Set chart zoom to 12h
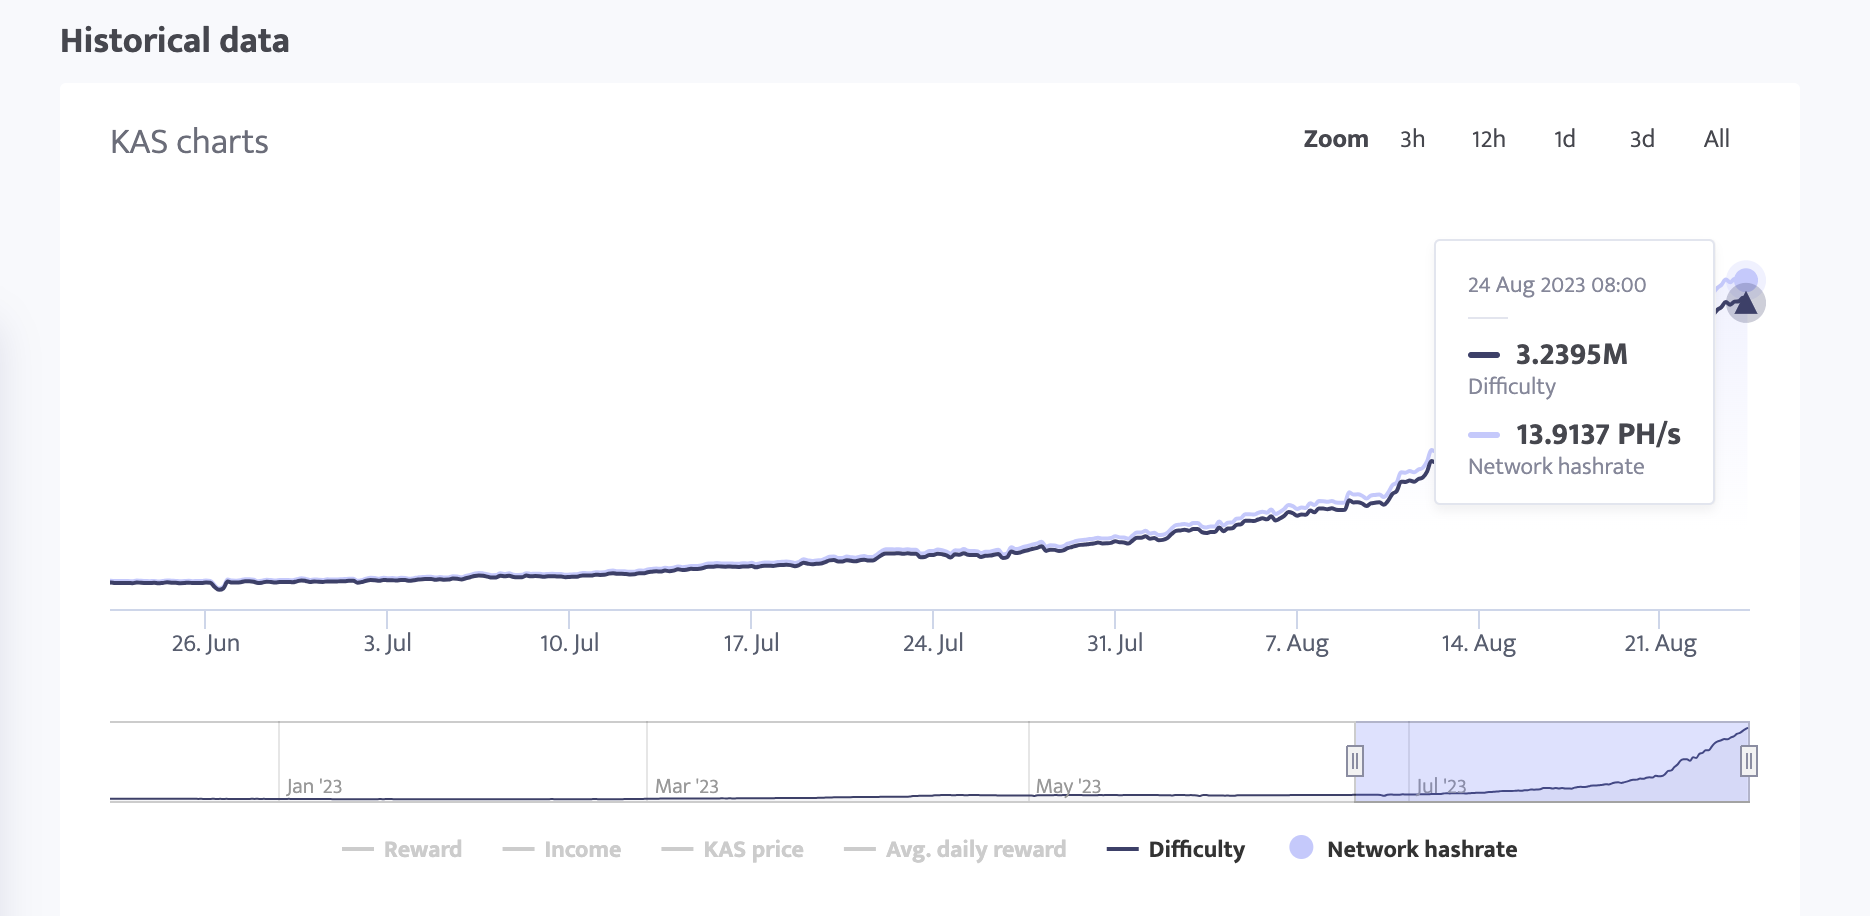 (x=1488, y=139)
